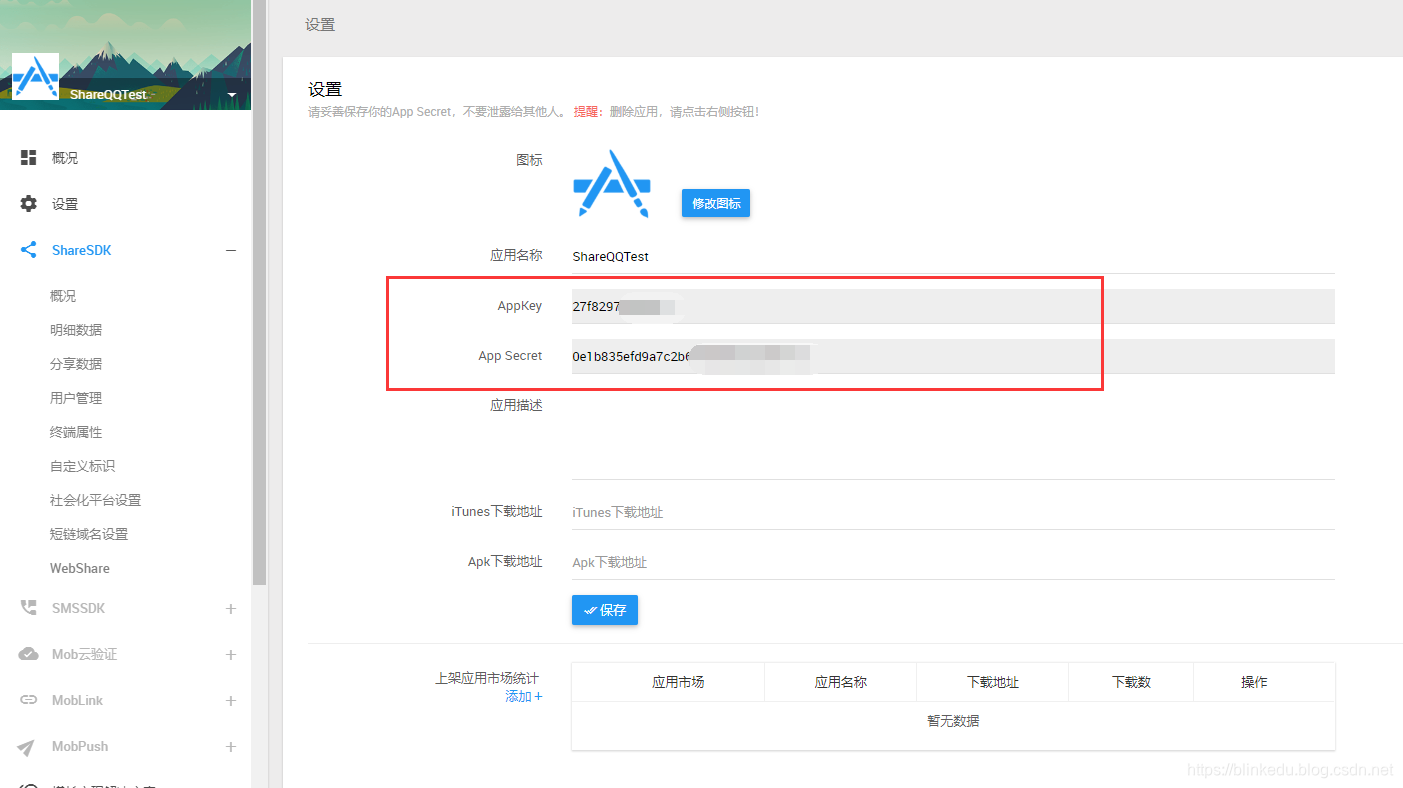Open 概况 in the main sidebar
Screen dimensions: 1403x788
[65, 158]
